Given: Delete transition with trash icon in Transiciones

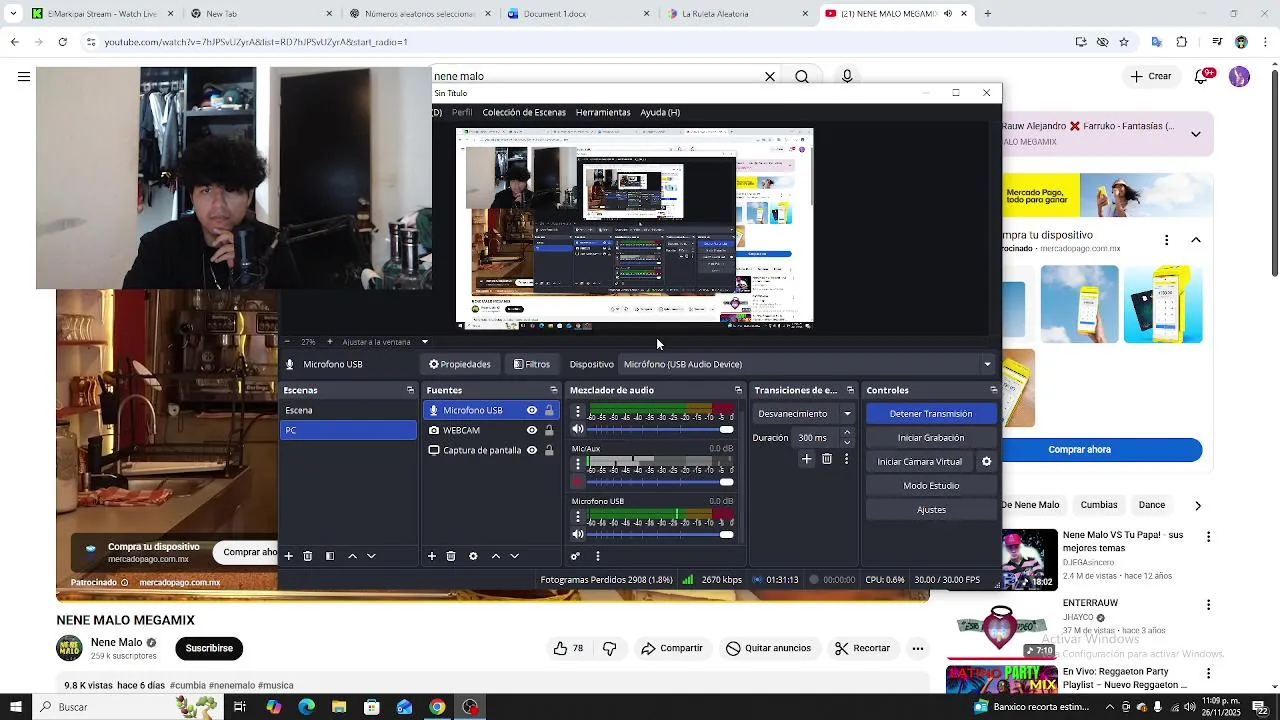Looking at the screenshot, I should point(827,459).
